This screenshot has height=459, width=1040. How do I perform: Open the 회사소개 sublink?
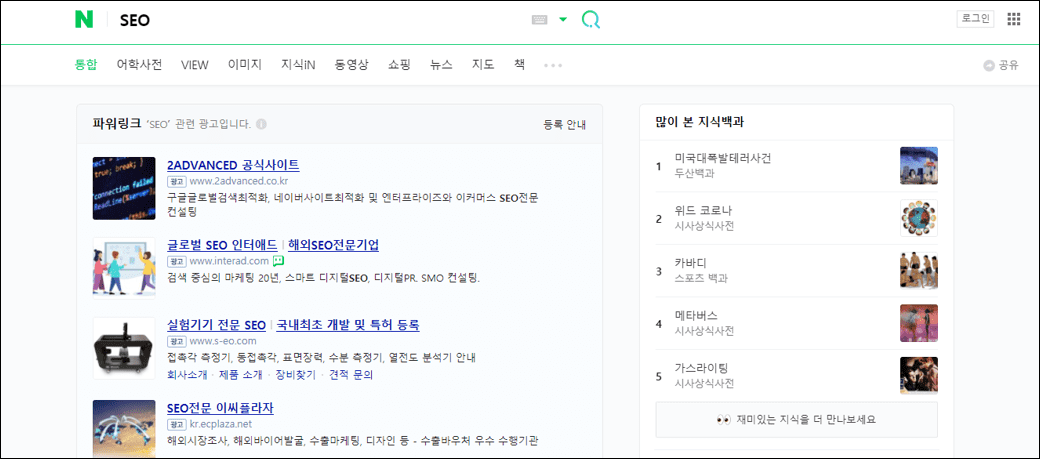[187, 375]
